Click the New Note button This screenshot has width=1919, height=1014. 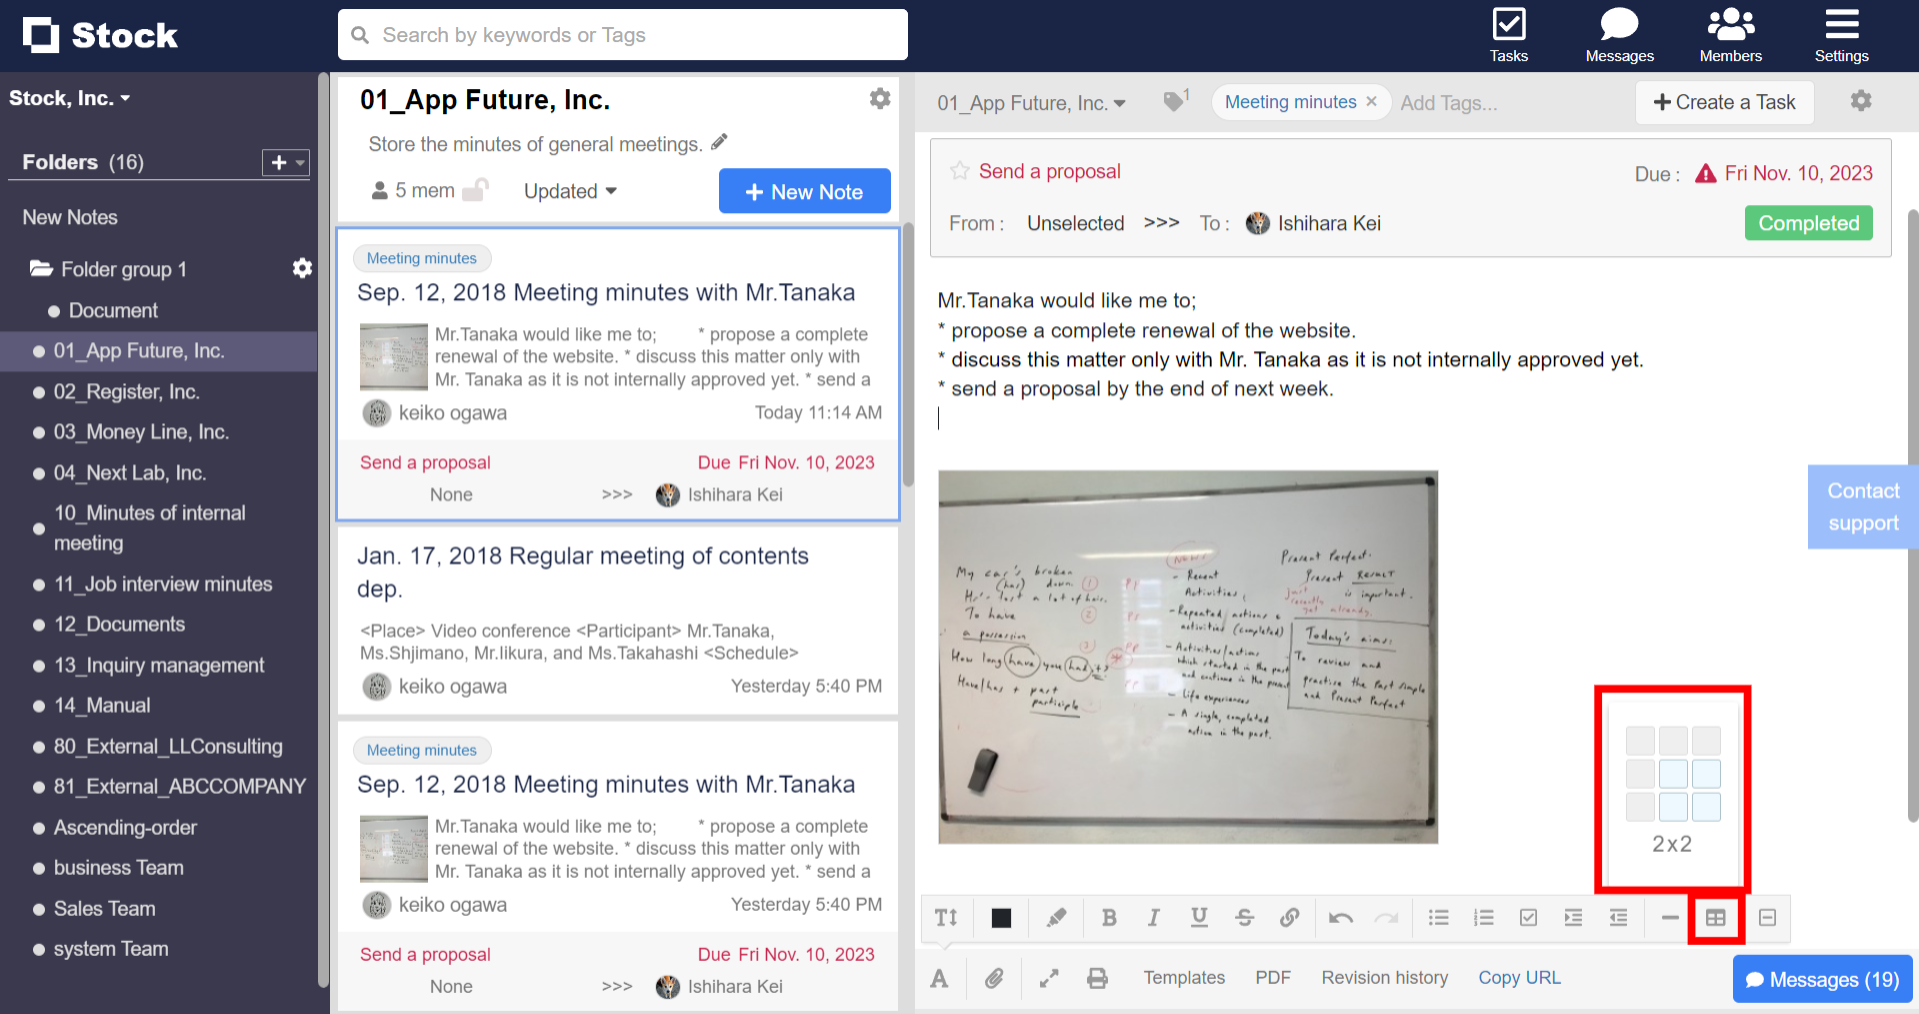[804, 191]
